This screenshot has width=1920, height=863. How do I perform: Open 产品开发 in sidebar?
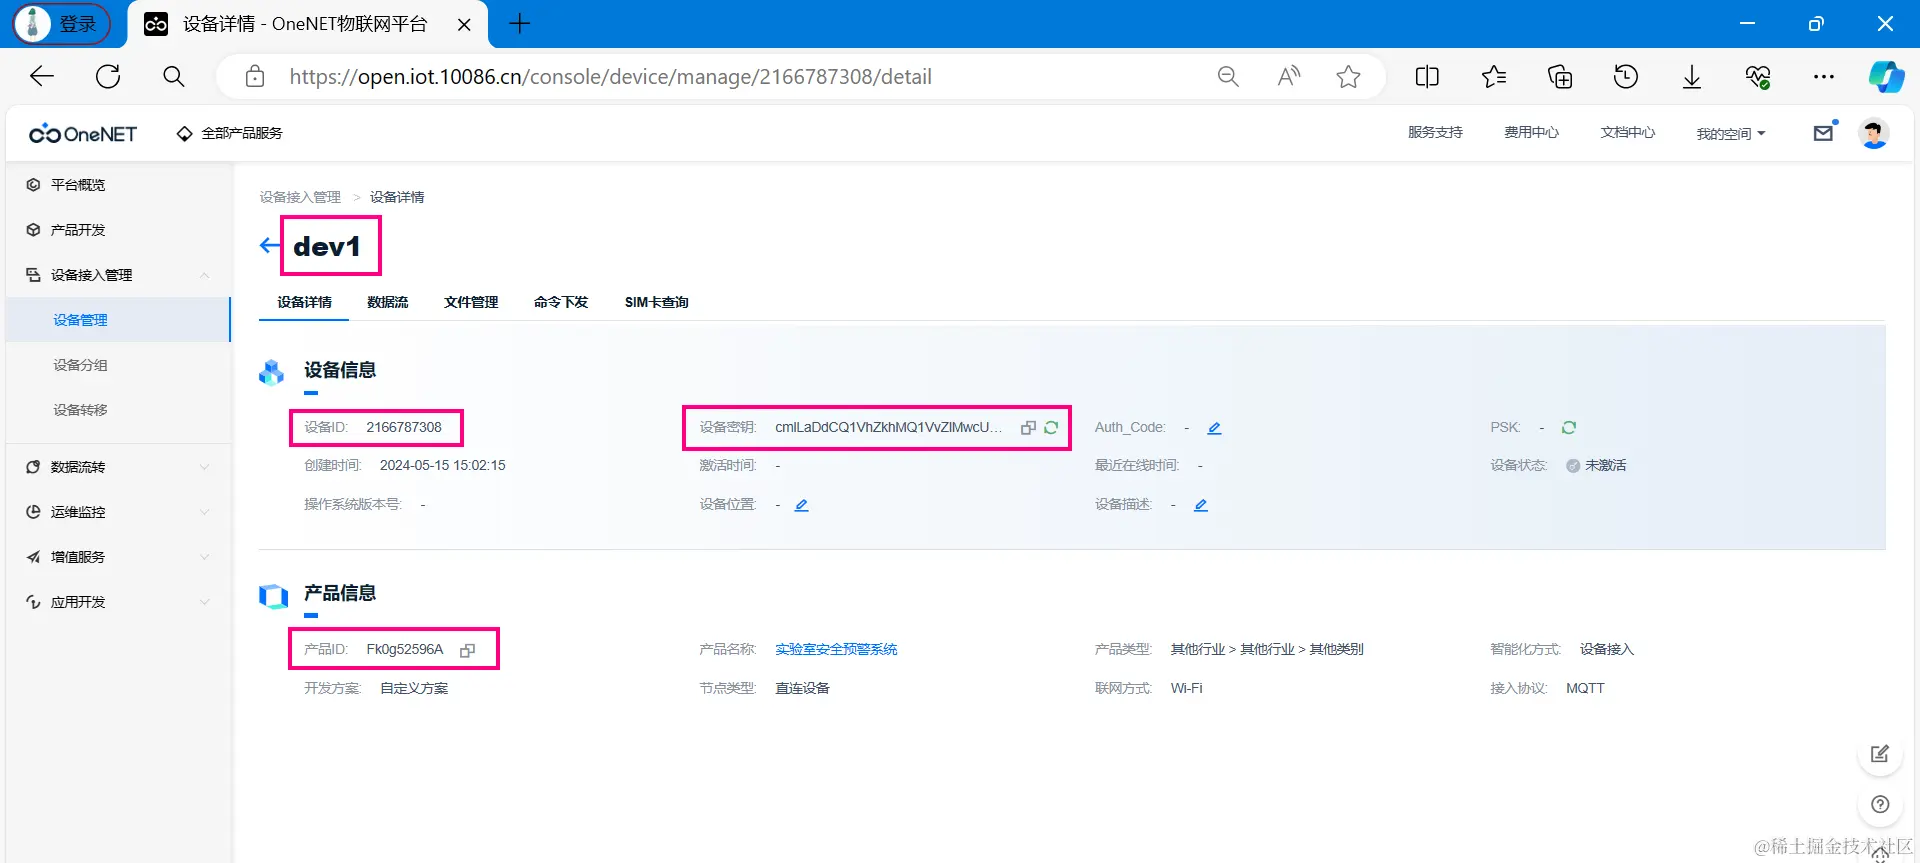[78, 230]
